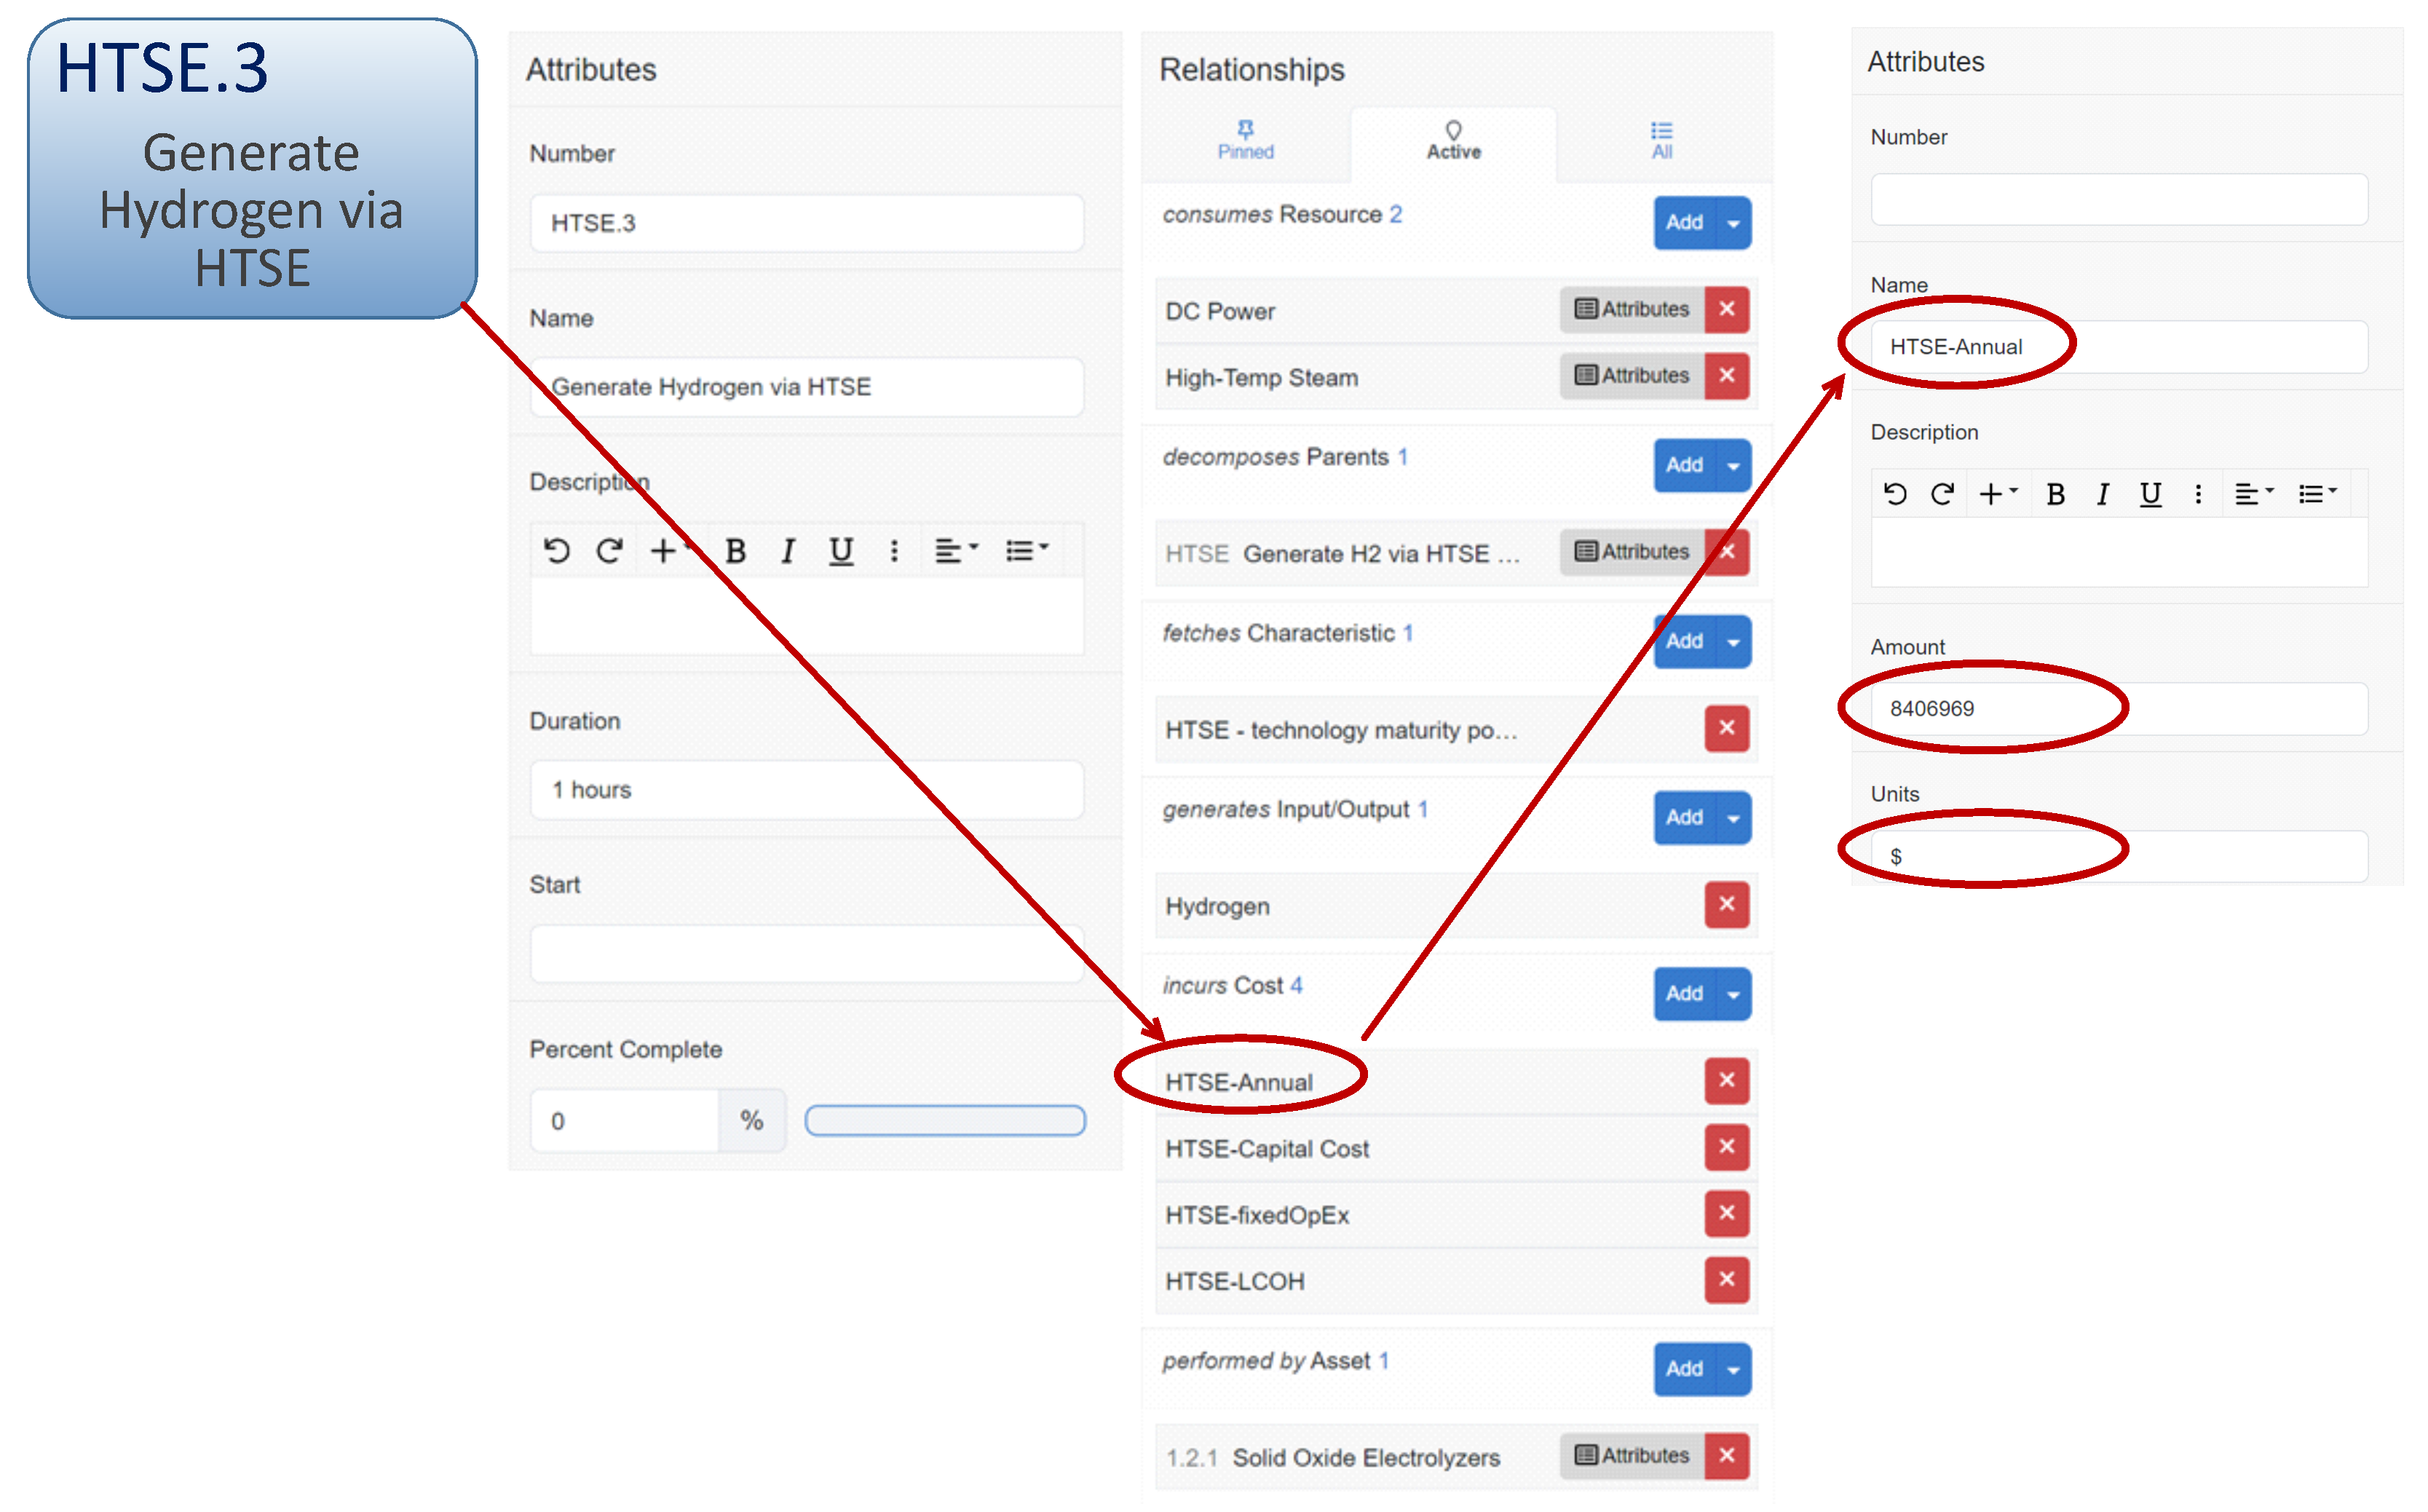This screenshot has width=2428, height=1512.
Task: Toggle underline in right Description editor
Action: 2150,494
